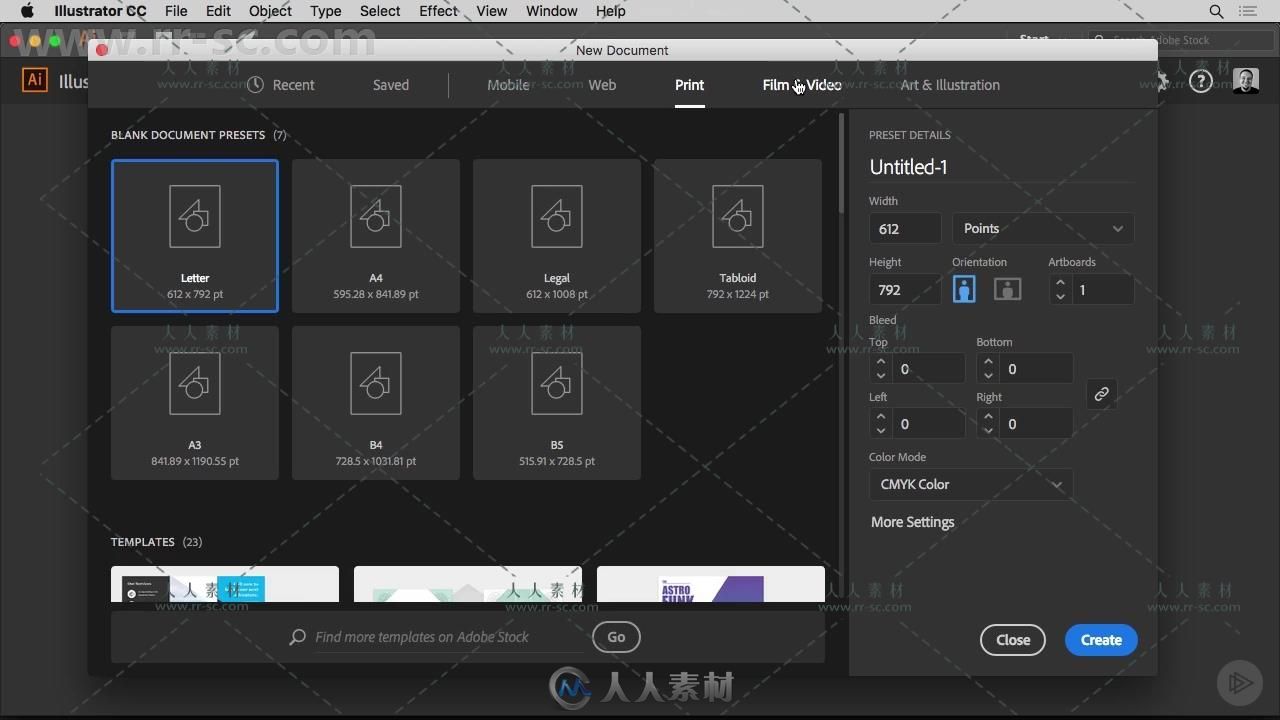1280x720 pixels.
Task: Decrease the artboards count
Action: tap(1060, 296)
